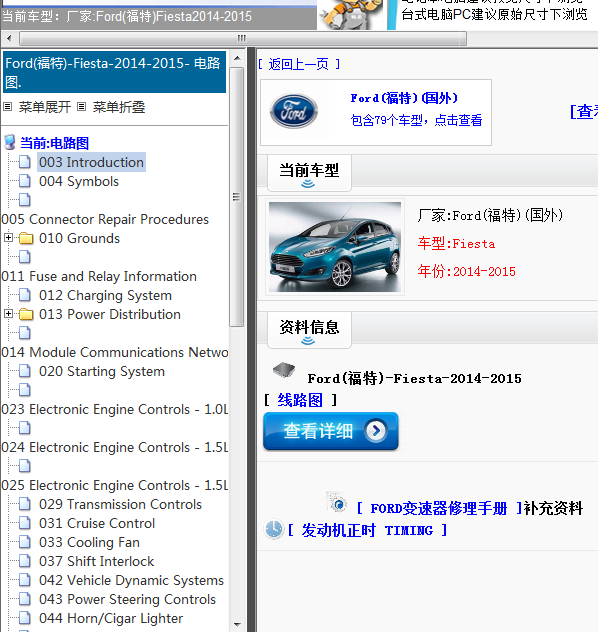Open 020 Starting System
Image resolution: width=598 pixels, height=632 pixels.
pos(102,371)
